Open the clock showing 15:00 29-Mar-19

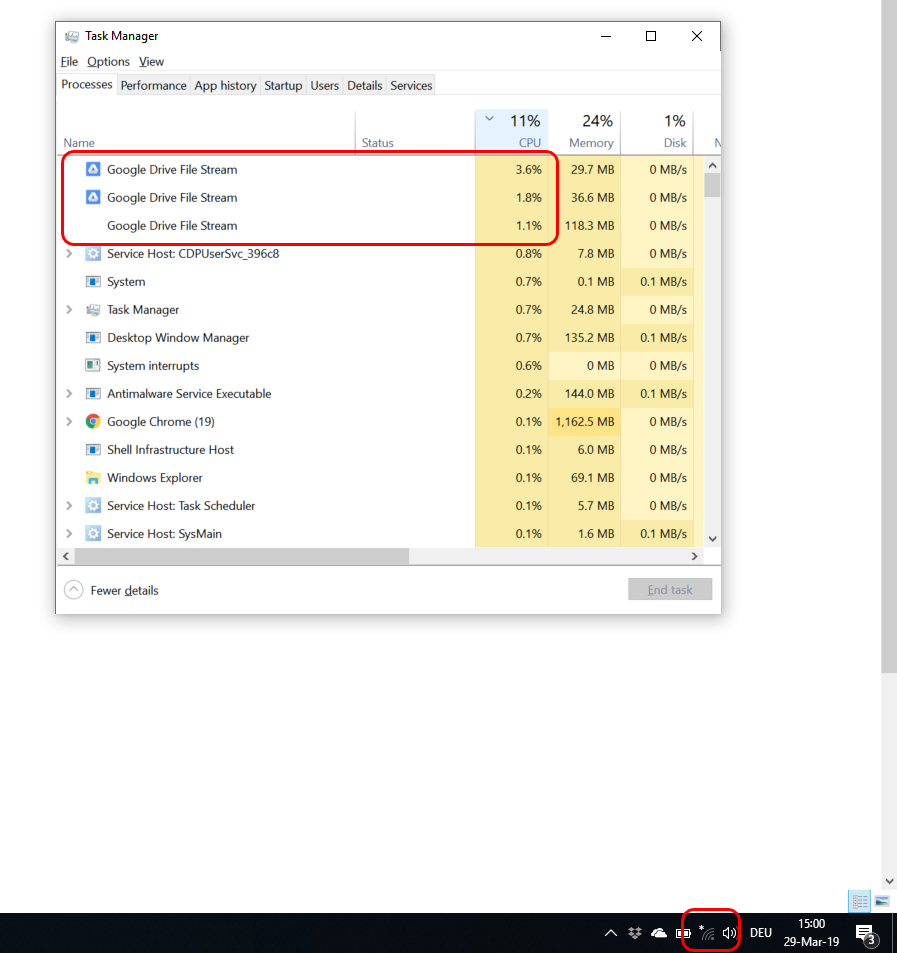[811, 933]
